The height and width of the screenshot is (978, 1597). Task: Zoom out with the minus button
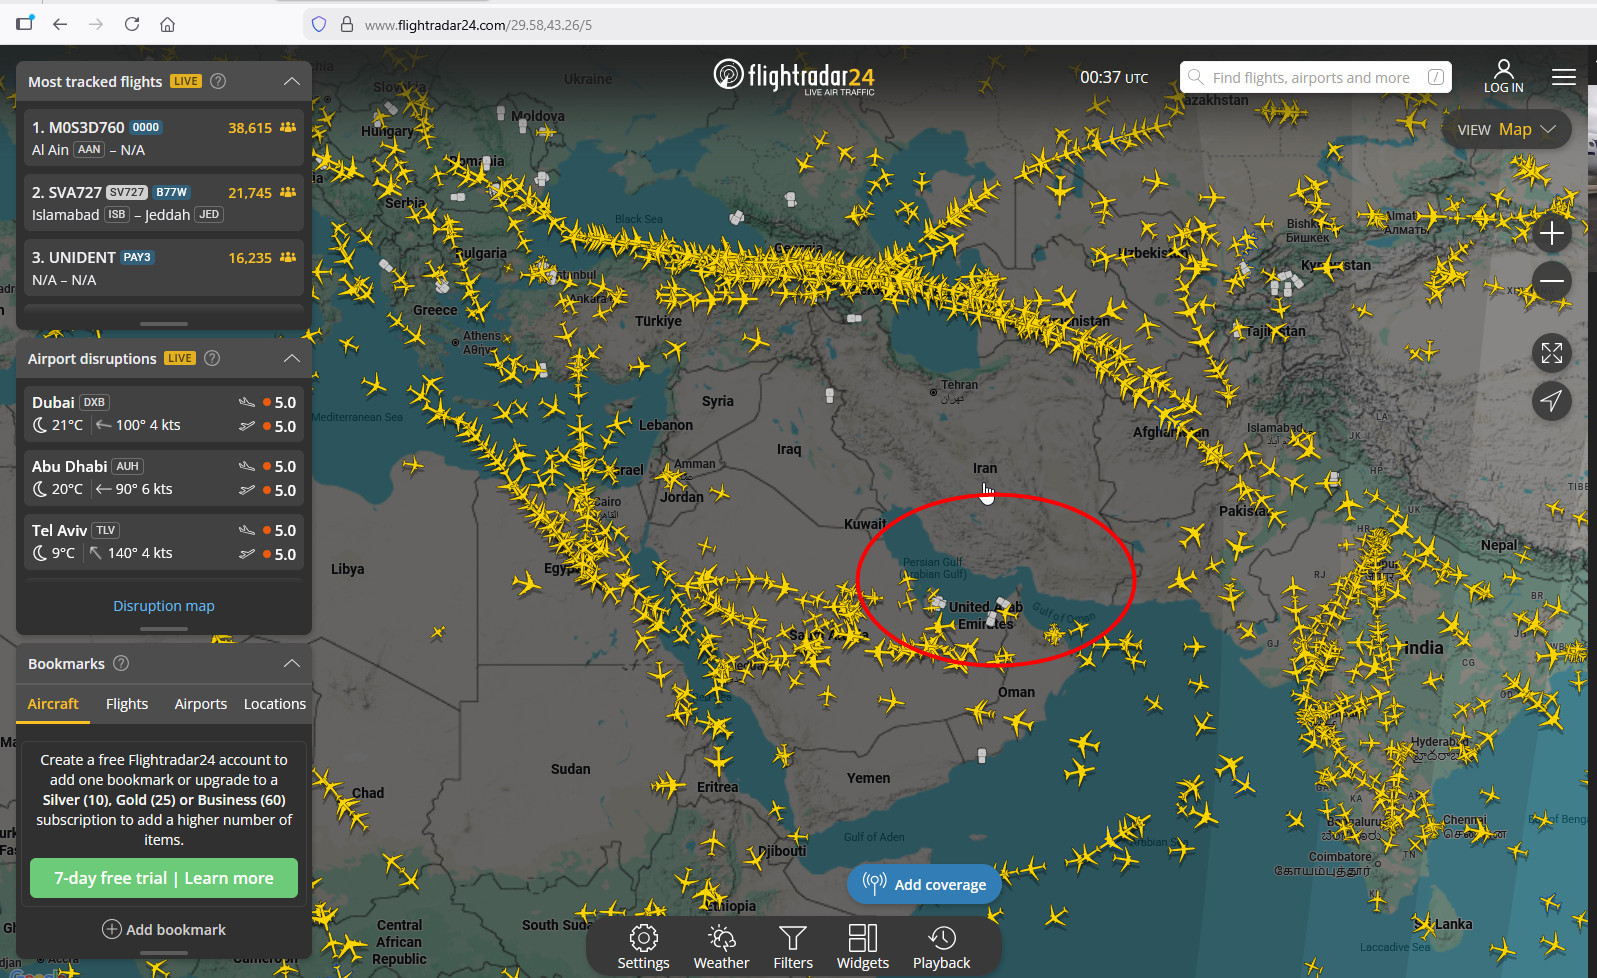coord(1552,281)
